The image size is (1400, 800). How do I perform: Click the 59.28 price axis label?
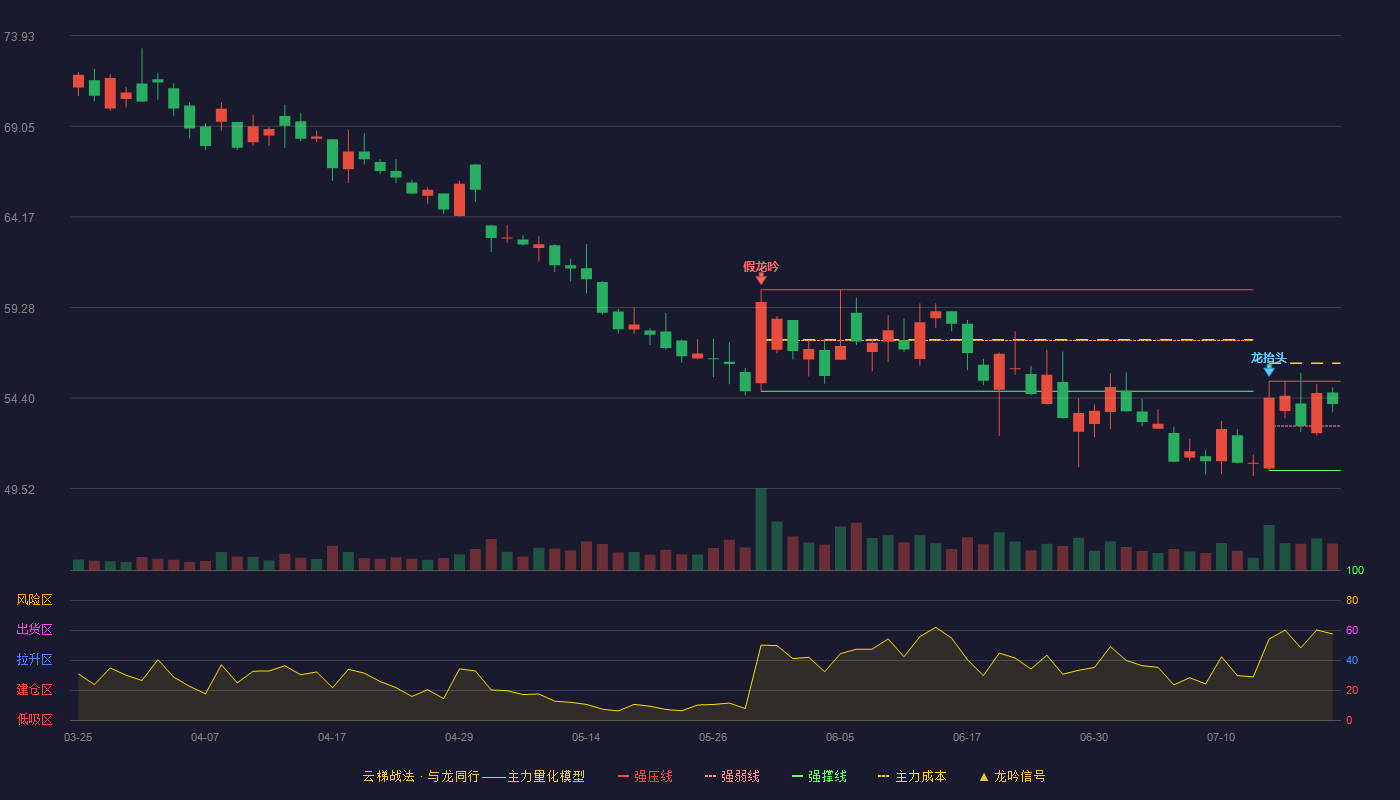point(19,309)
